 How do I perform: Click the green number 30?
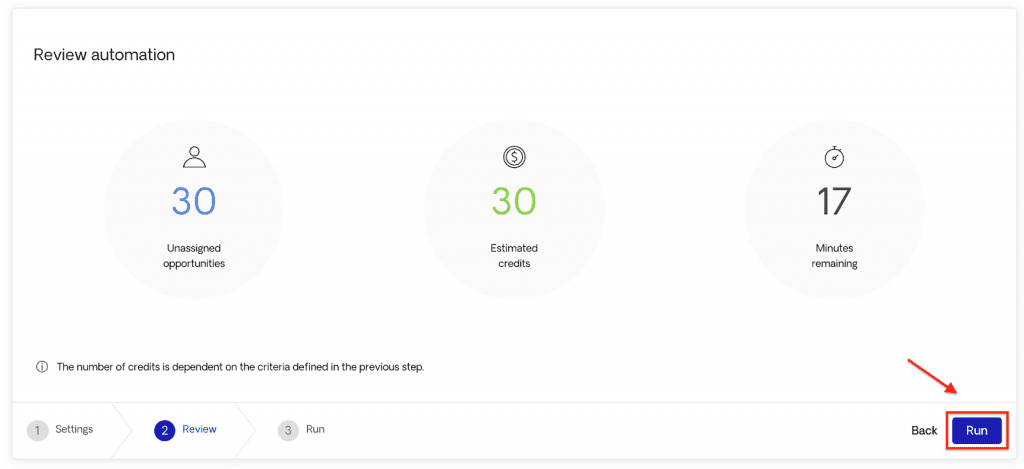click(x=514, y=202)
